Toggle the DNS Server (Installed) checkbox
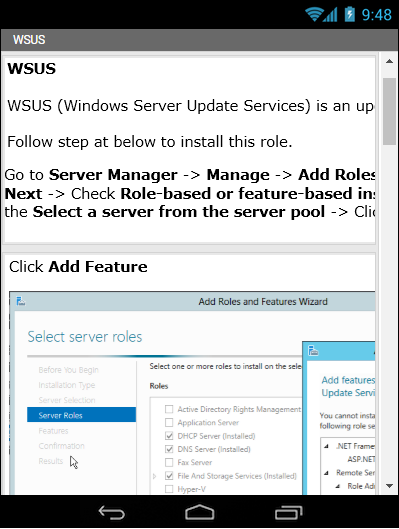The image size is (399, 529). click(x=169, y=449)
